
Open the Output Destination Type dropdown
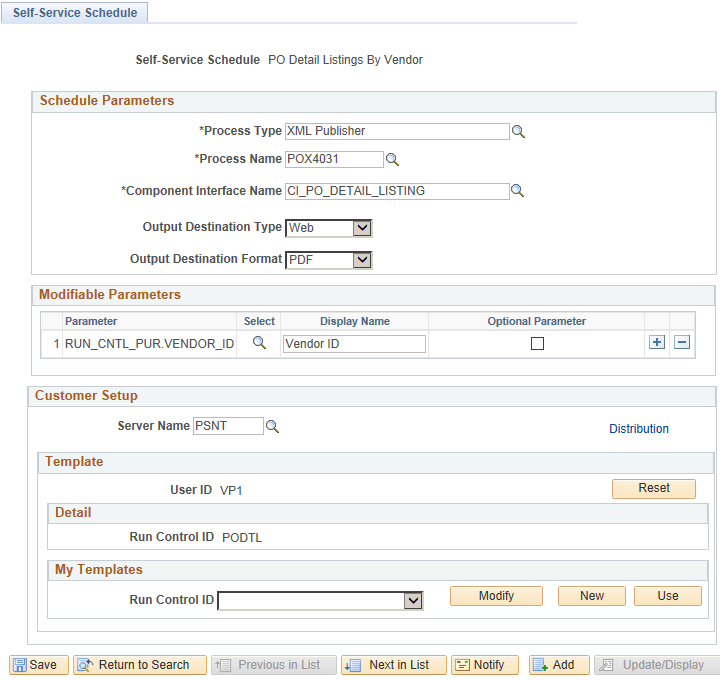(x=328, y=228)
